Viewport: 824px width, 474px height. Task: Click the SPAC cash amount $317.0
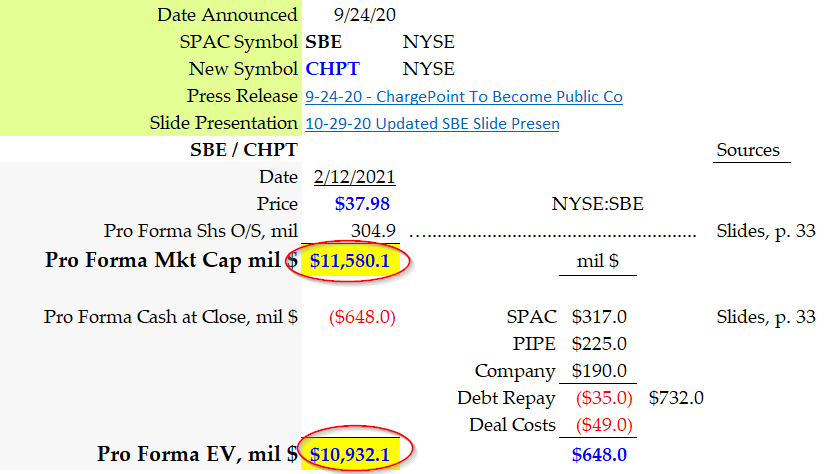pyautogui.click(x=599, y=317)
